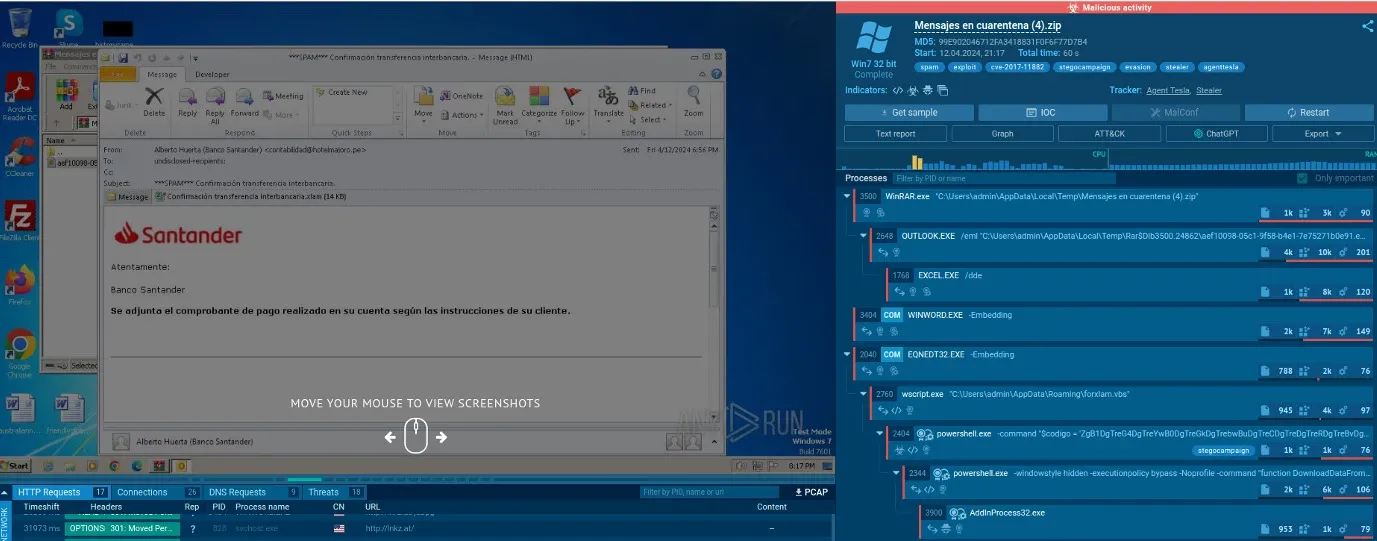
Task: Collapse the OUTLOOK.EXE process node
Action: [865, 236]
